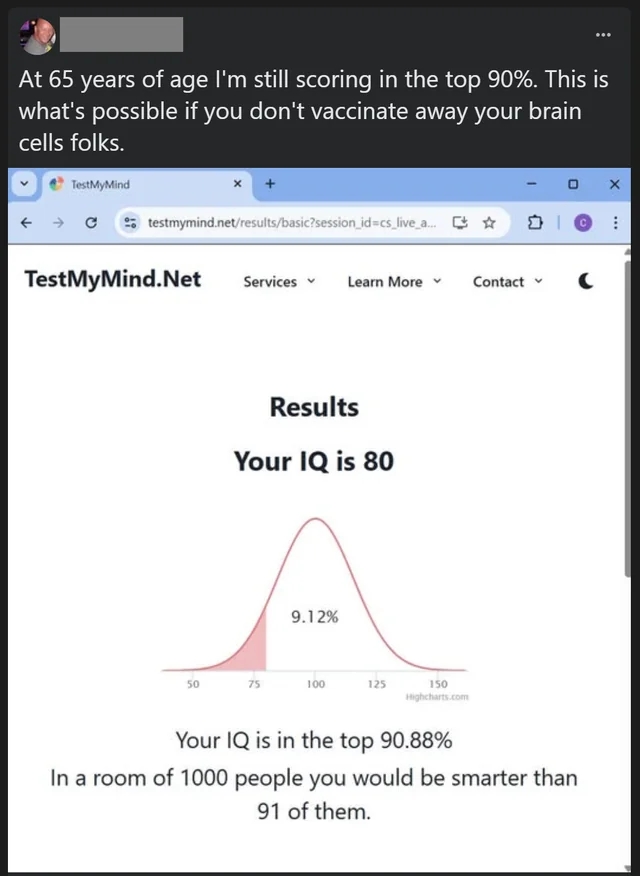640x876 pixels.
Task: Click the testmymind.net URL address field
Action: (x=292, y=223)
